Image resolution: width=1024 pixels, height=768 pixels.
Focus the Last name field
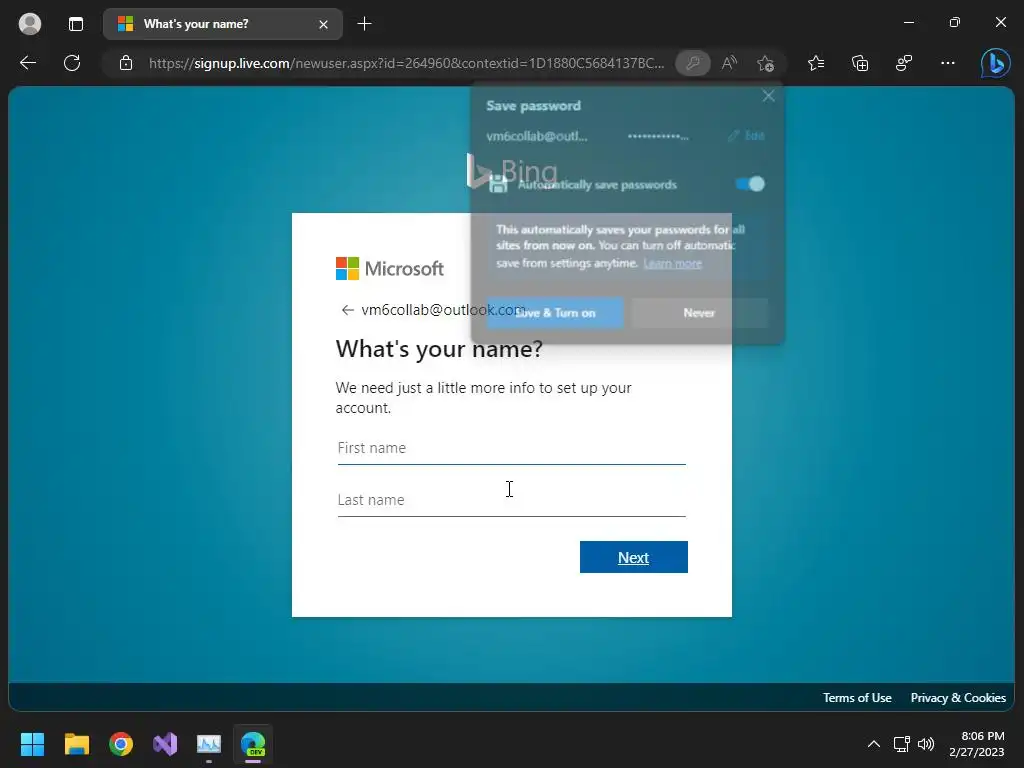pos(511,500)
